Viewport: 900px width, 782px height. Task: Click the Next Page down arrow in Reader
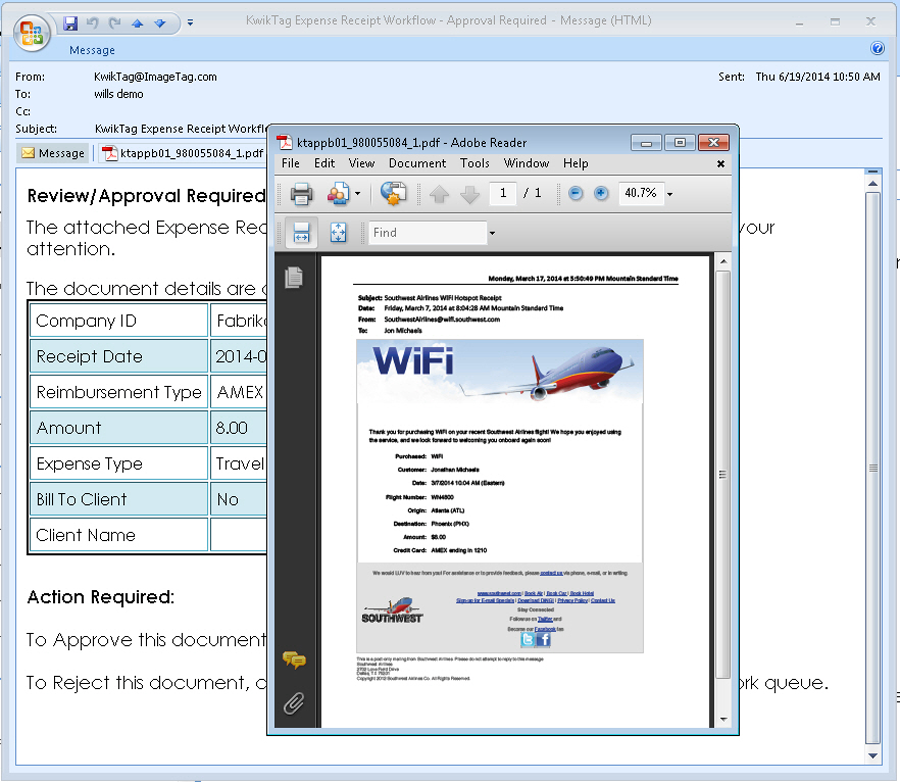[x=470, y=194]
